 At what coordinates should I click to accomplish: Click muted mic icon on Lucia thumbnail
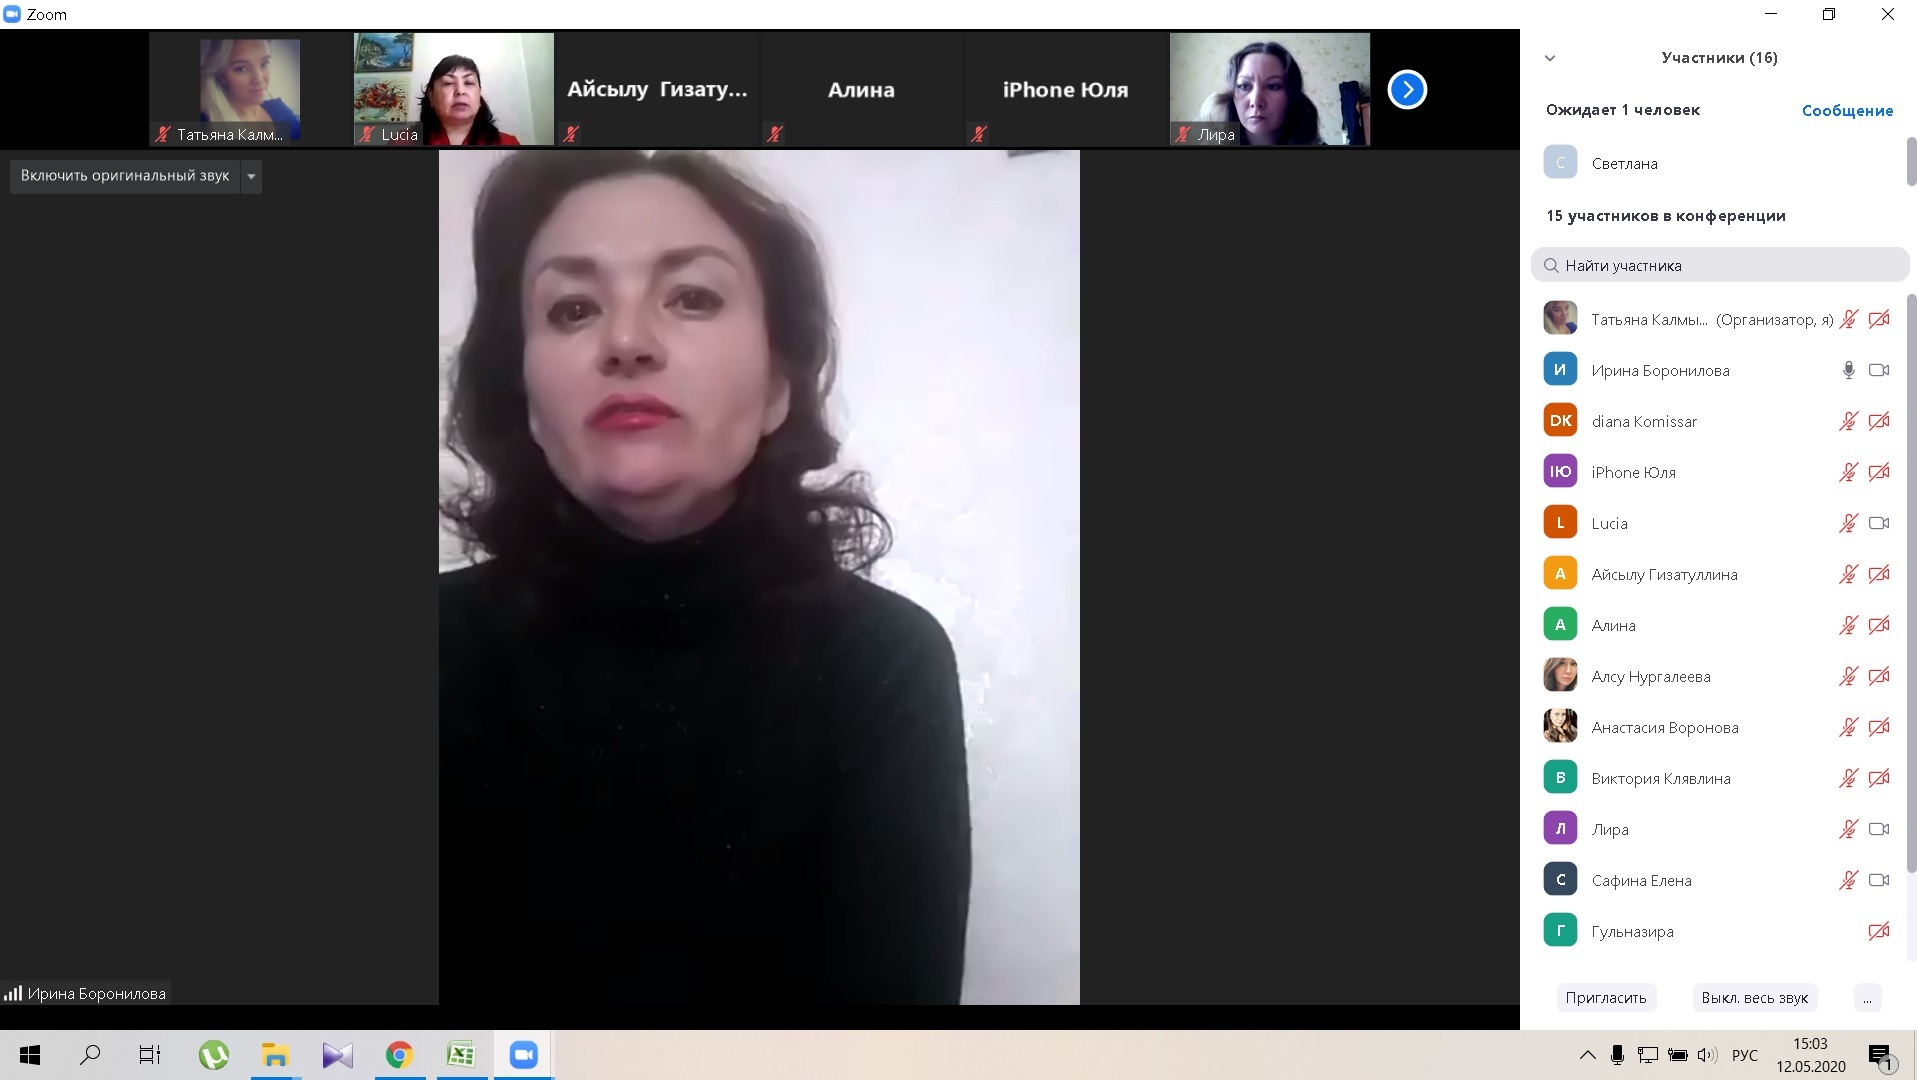click(367, 134)
